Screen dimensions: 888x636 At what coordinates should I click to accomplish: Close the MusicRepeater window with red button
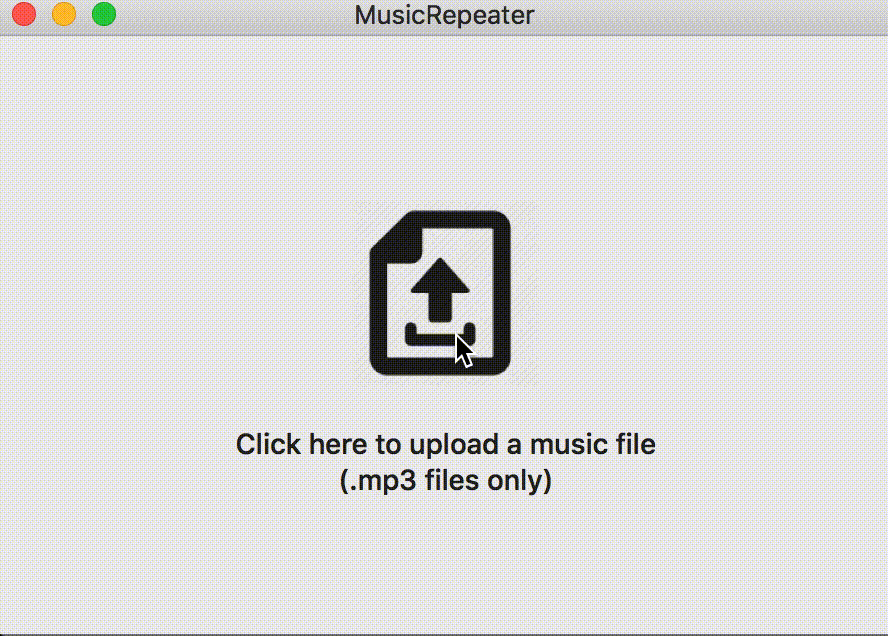pyautogui.click(x=24, y=14)
